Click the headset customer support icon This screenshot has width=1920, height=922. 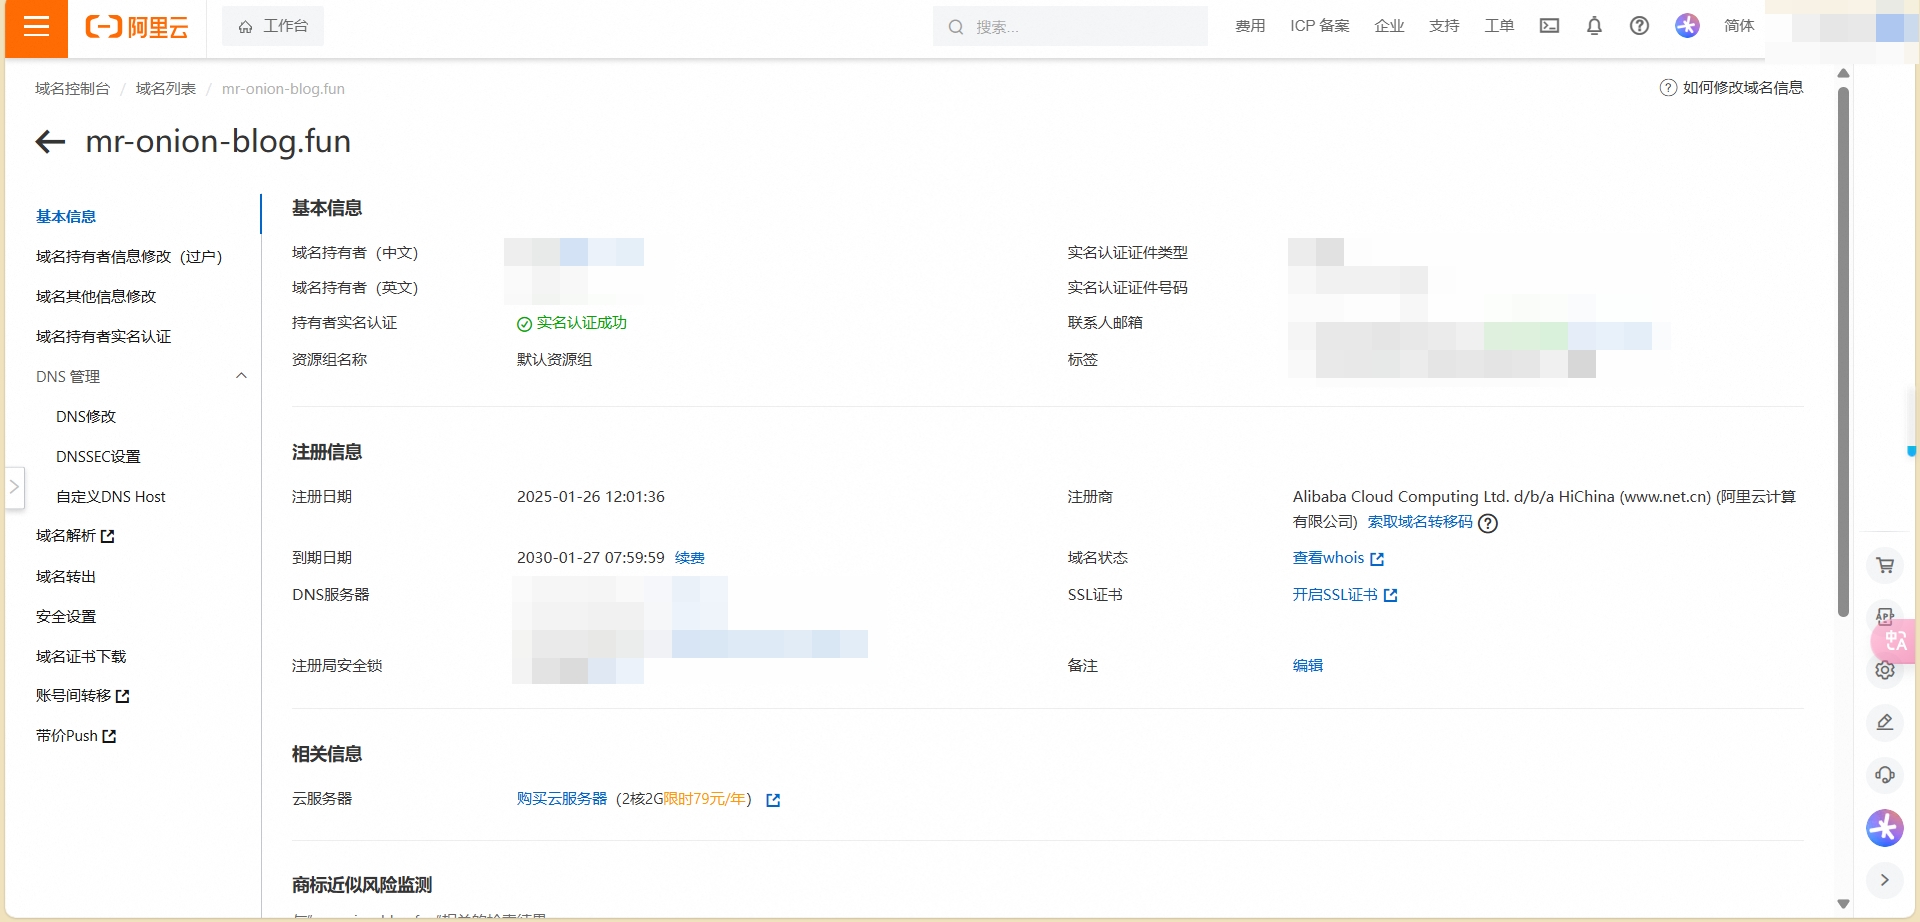coord(1885,775)
